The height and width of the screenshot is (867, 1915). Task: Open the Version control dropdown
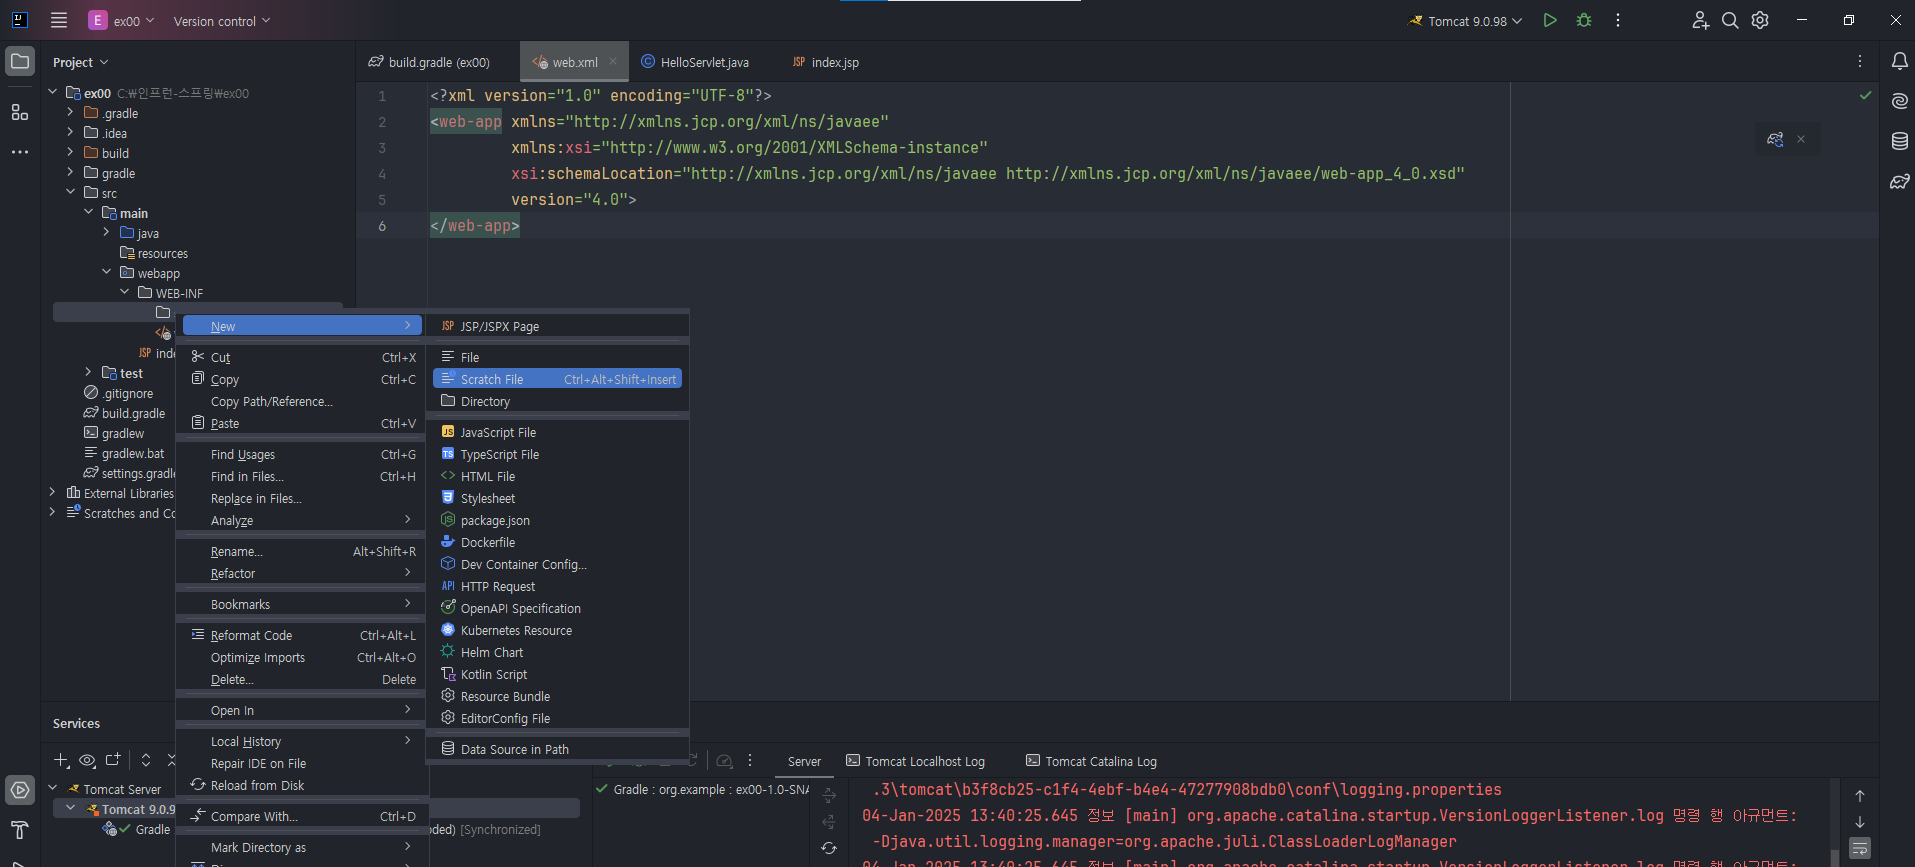[221, 21]
